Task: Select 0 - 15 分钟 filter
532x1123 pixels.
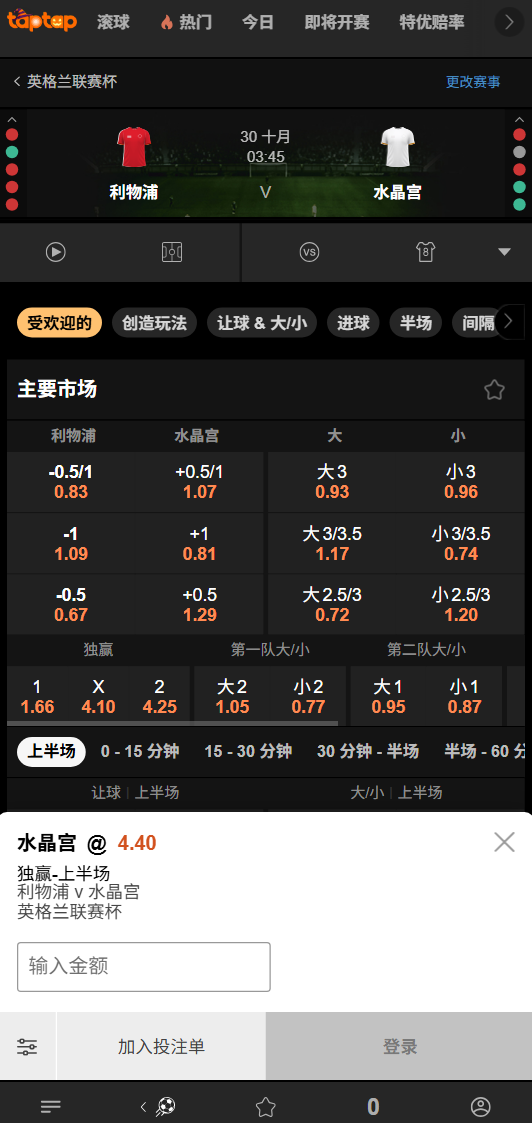Action: click(140, 751)
